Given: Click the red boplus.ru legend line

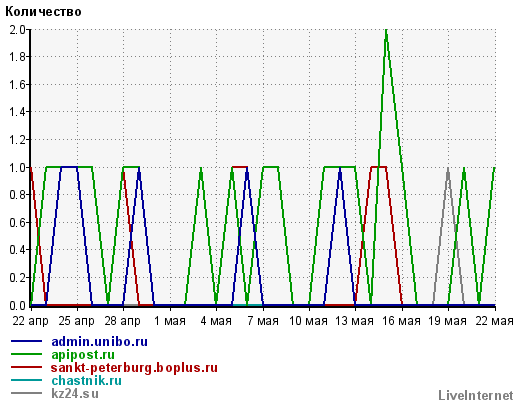Looking at the screenshot, I should (x=27, y=367).
